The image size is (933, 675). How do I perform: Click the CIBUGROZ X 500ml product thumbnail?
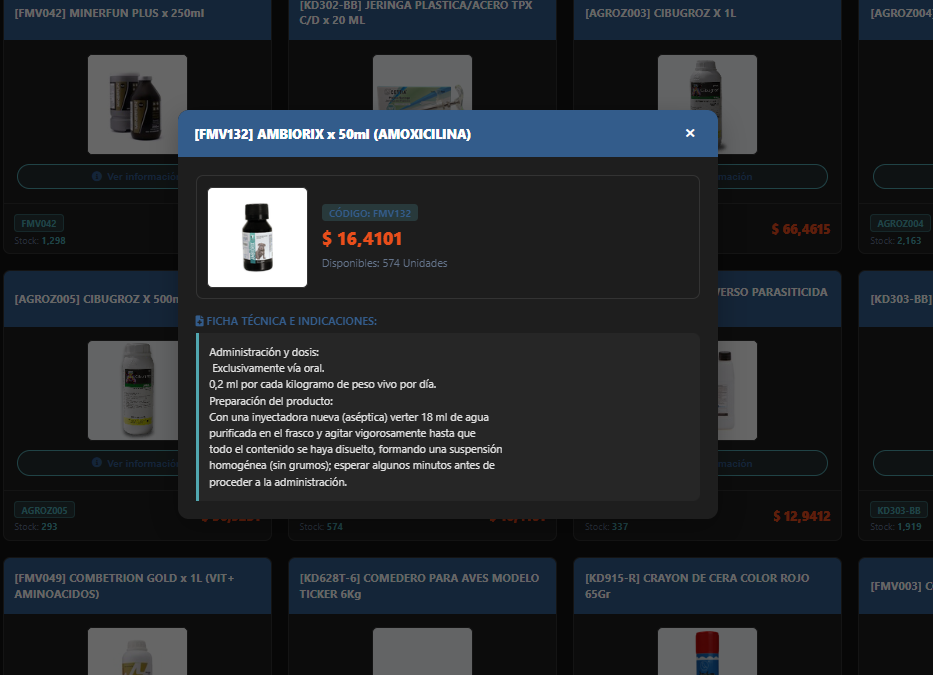pyautogui.click(x=133, y=390)
